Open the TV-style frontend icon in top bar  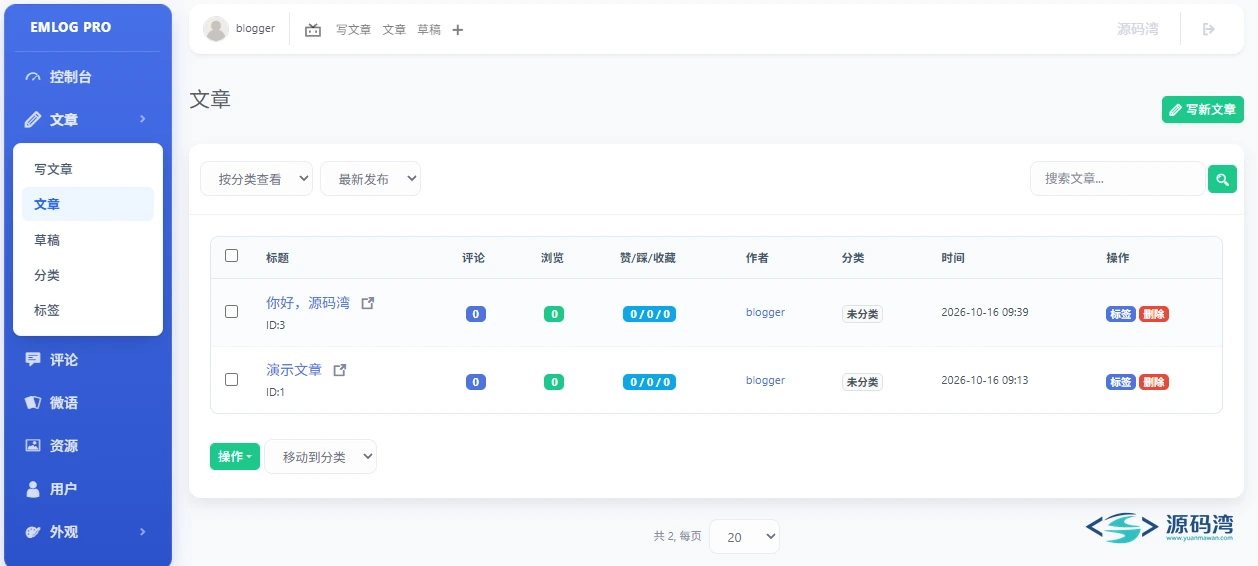(313, 30)
